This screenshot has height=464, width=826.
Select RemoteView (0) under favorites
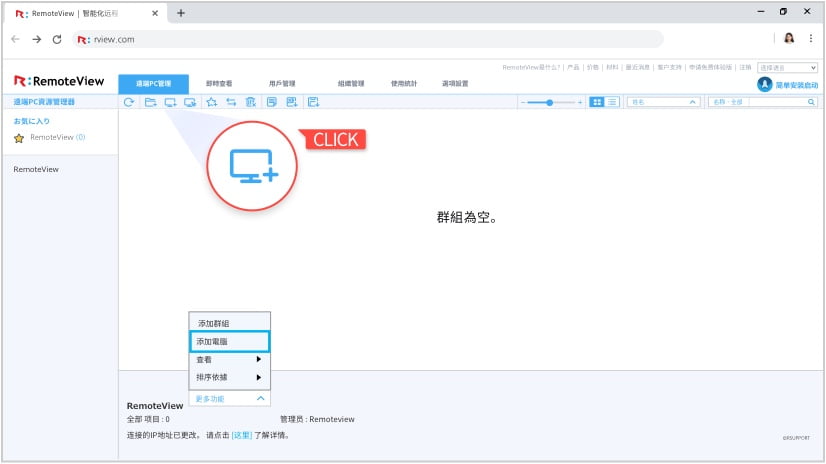pos(57,137)
